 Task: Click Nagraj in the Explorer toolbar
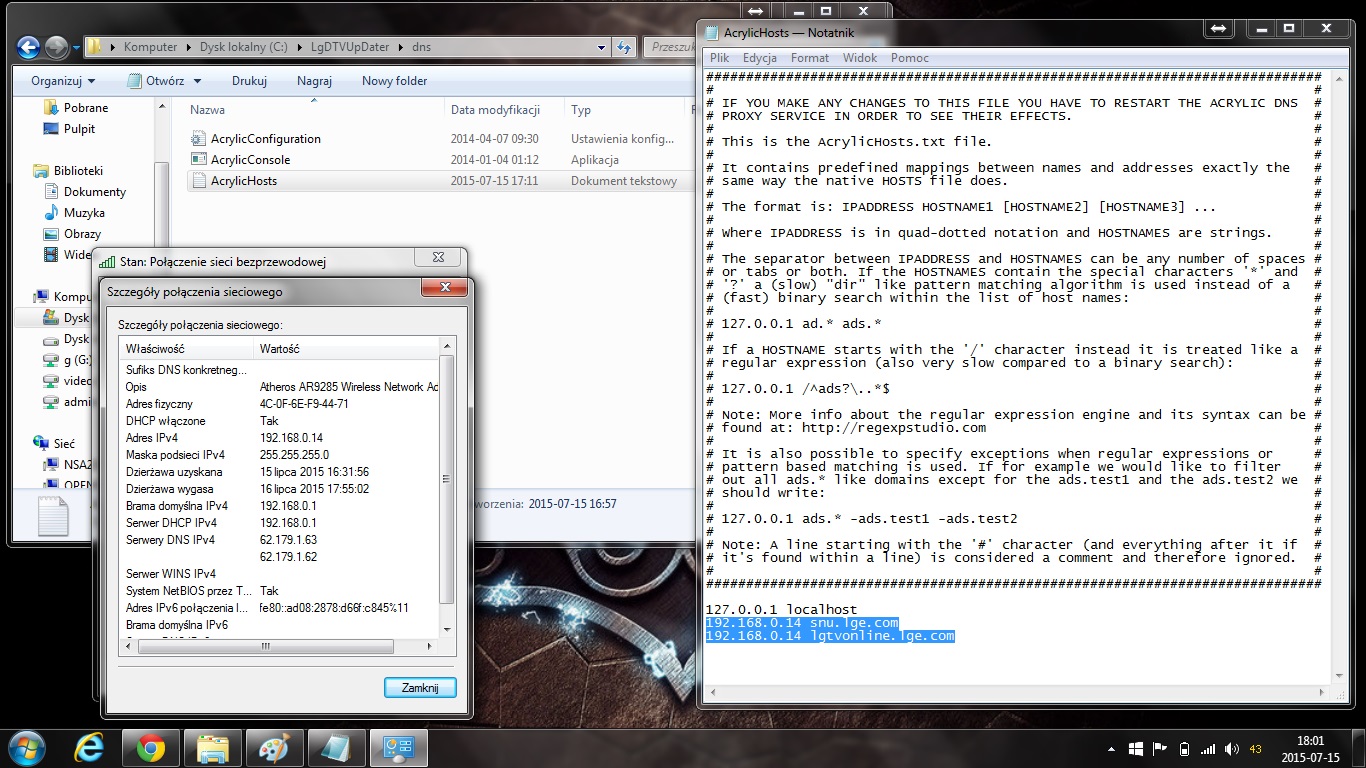(x=314, y=81)
